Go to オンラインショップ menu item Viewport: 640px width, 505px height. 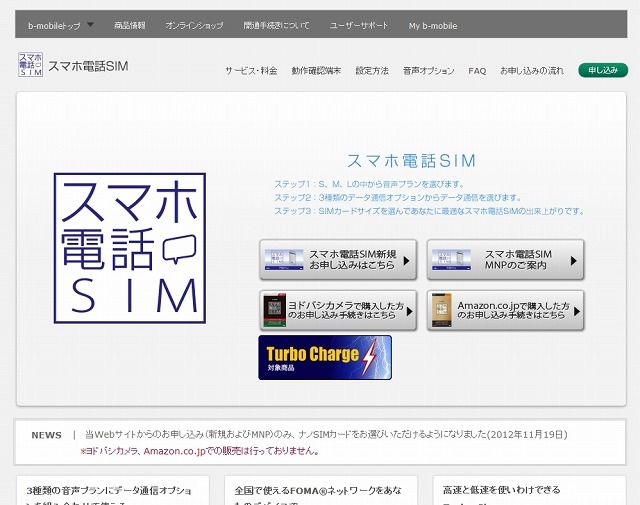(194, 25)
